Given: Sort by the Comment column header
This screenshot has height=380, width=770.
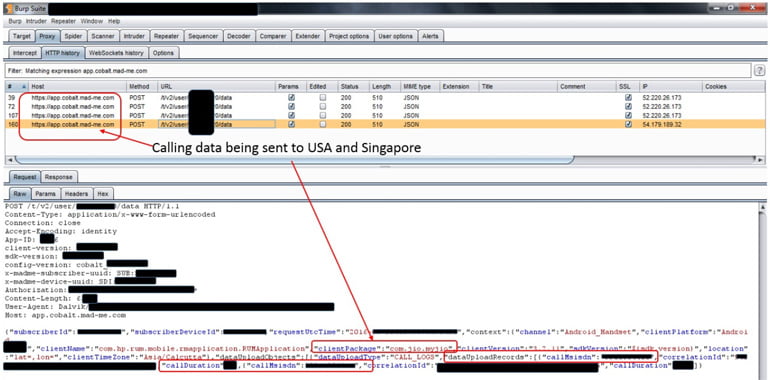Looking at the screenshot, I should click(x=587, y=86).
